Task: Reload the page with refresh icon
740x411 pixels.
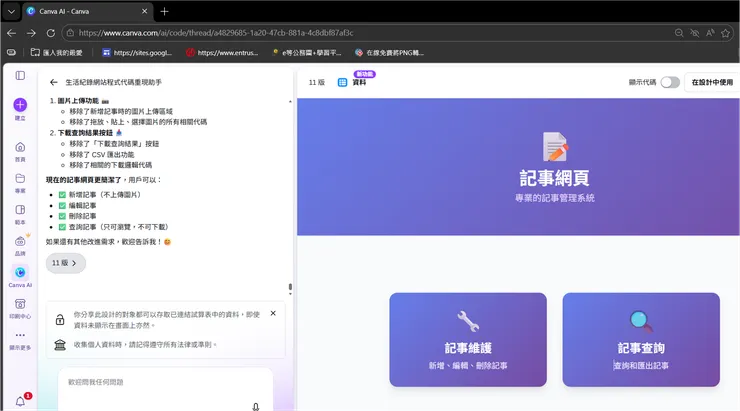Action: point(50,33)
